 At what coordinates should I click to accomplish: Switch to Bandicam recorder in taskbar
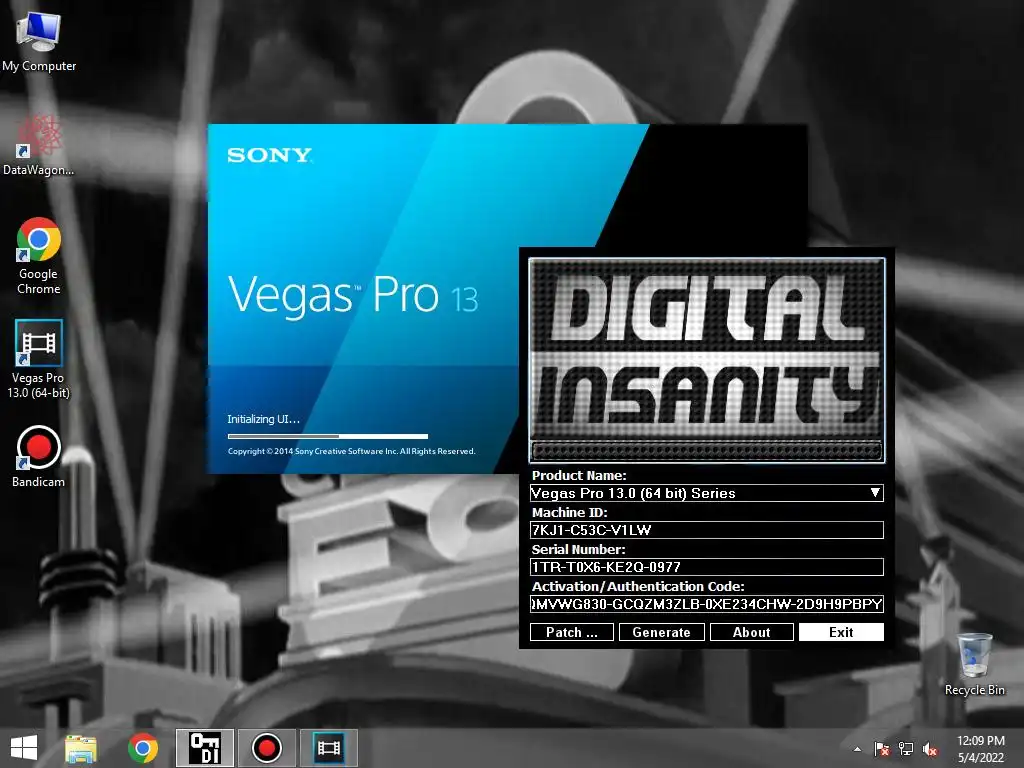(266, 748)
